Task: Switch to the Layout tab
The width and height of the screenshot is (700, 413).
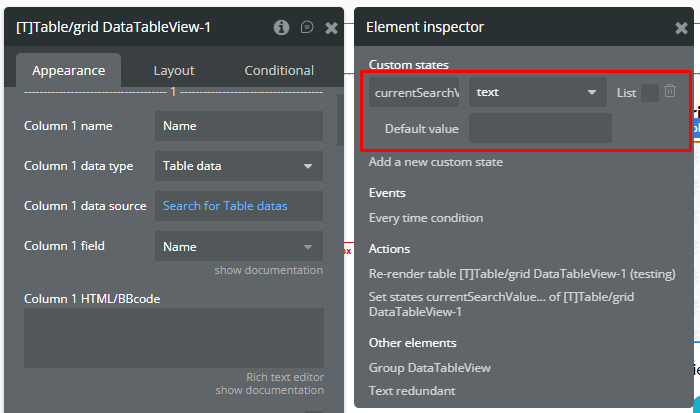Action: click(x=174, y=70)
